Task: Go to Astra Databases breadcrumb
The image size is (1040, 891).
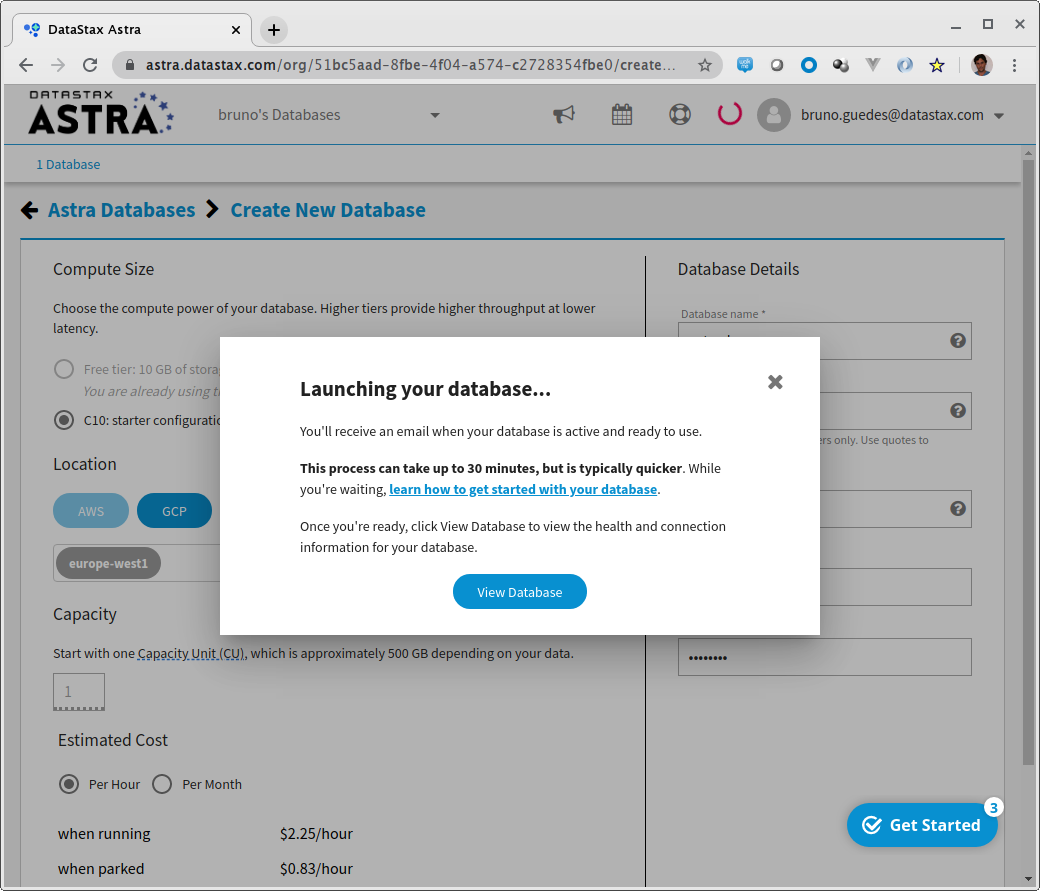Action: [121, 210]
